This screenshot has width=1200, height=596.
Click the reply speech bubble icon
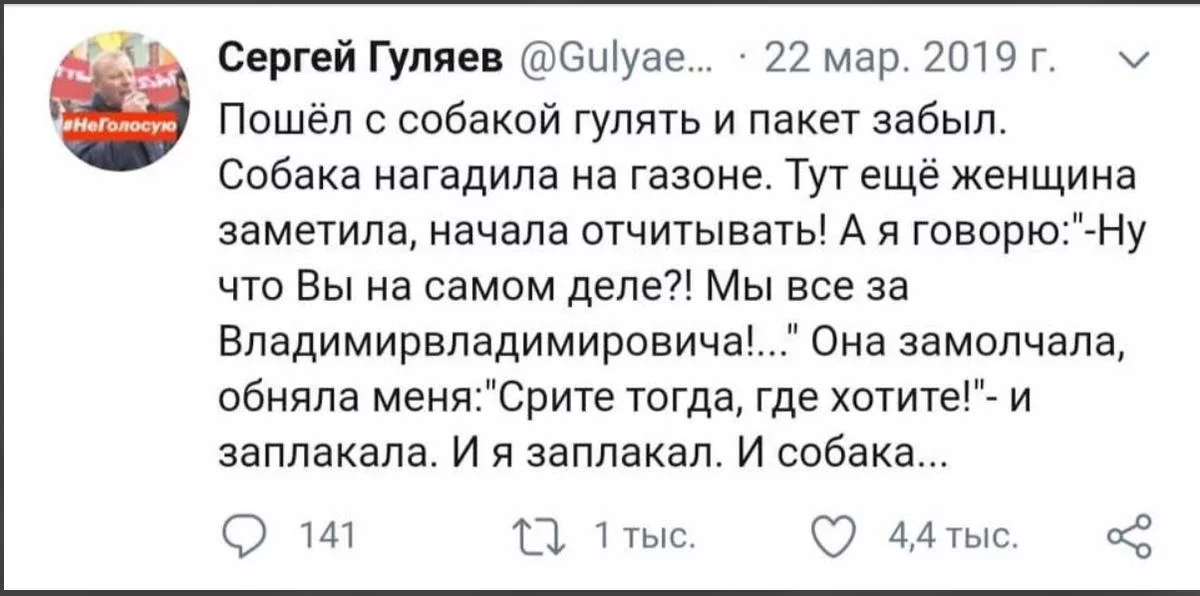pos(238,537)
